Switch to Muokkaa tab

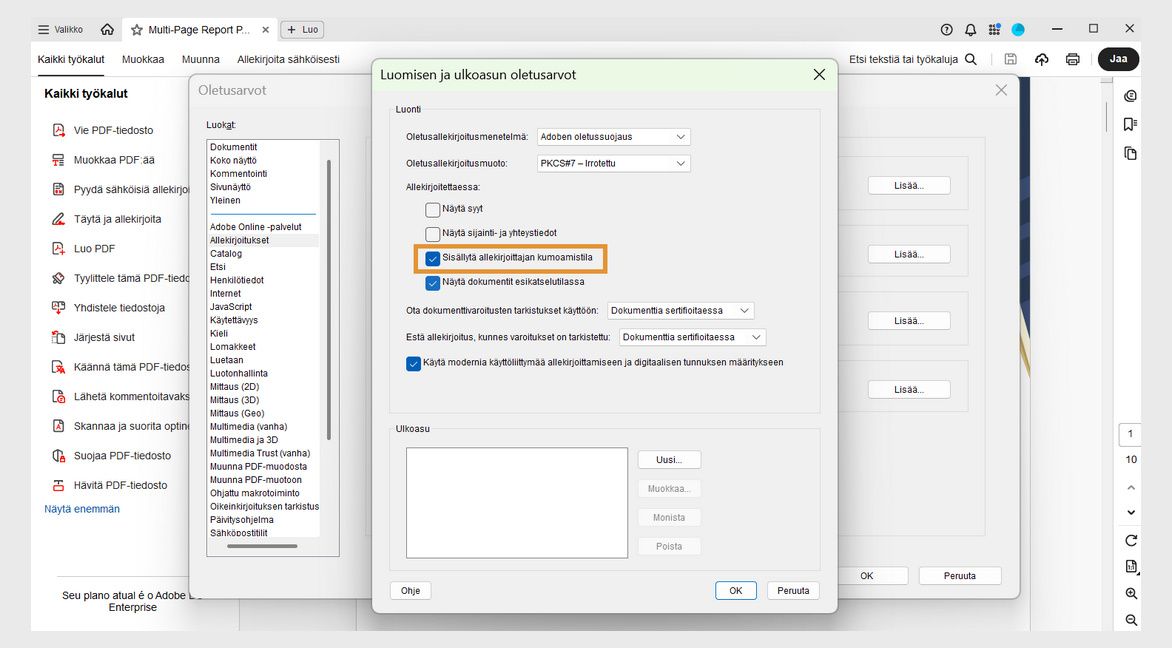(x=143, y=59)
